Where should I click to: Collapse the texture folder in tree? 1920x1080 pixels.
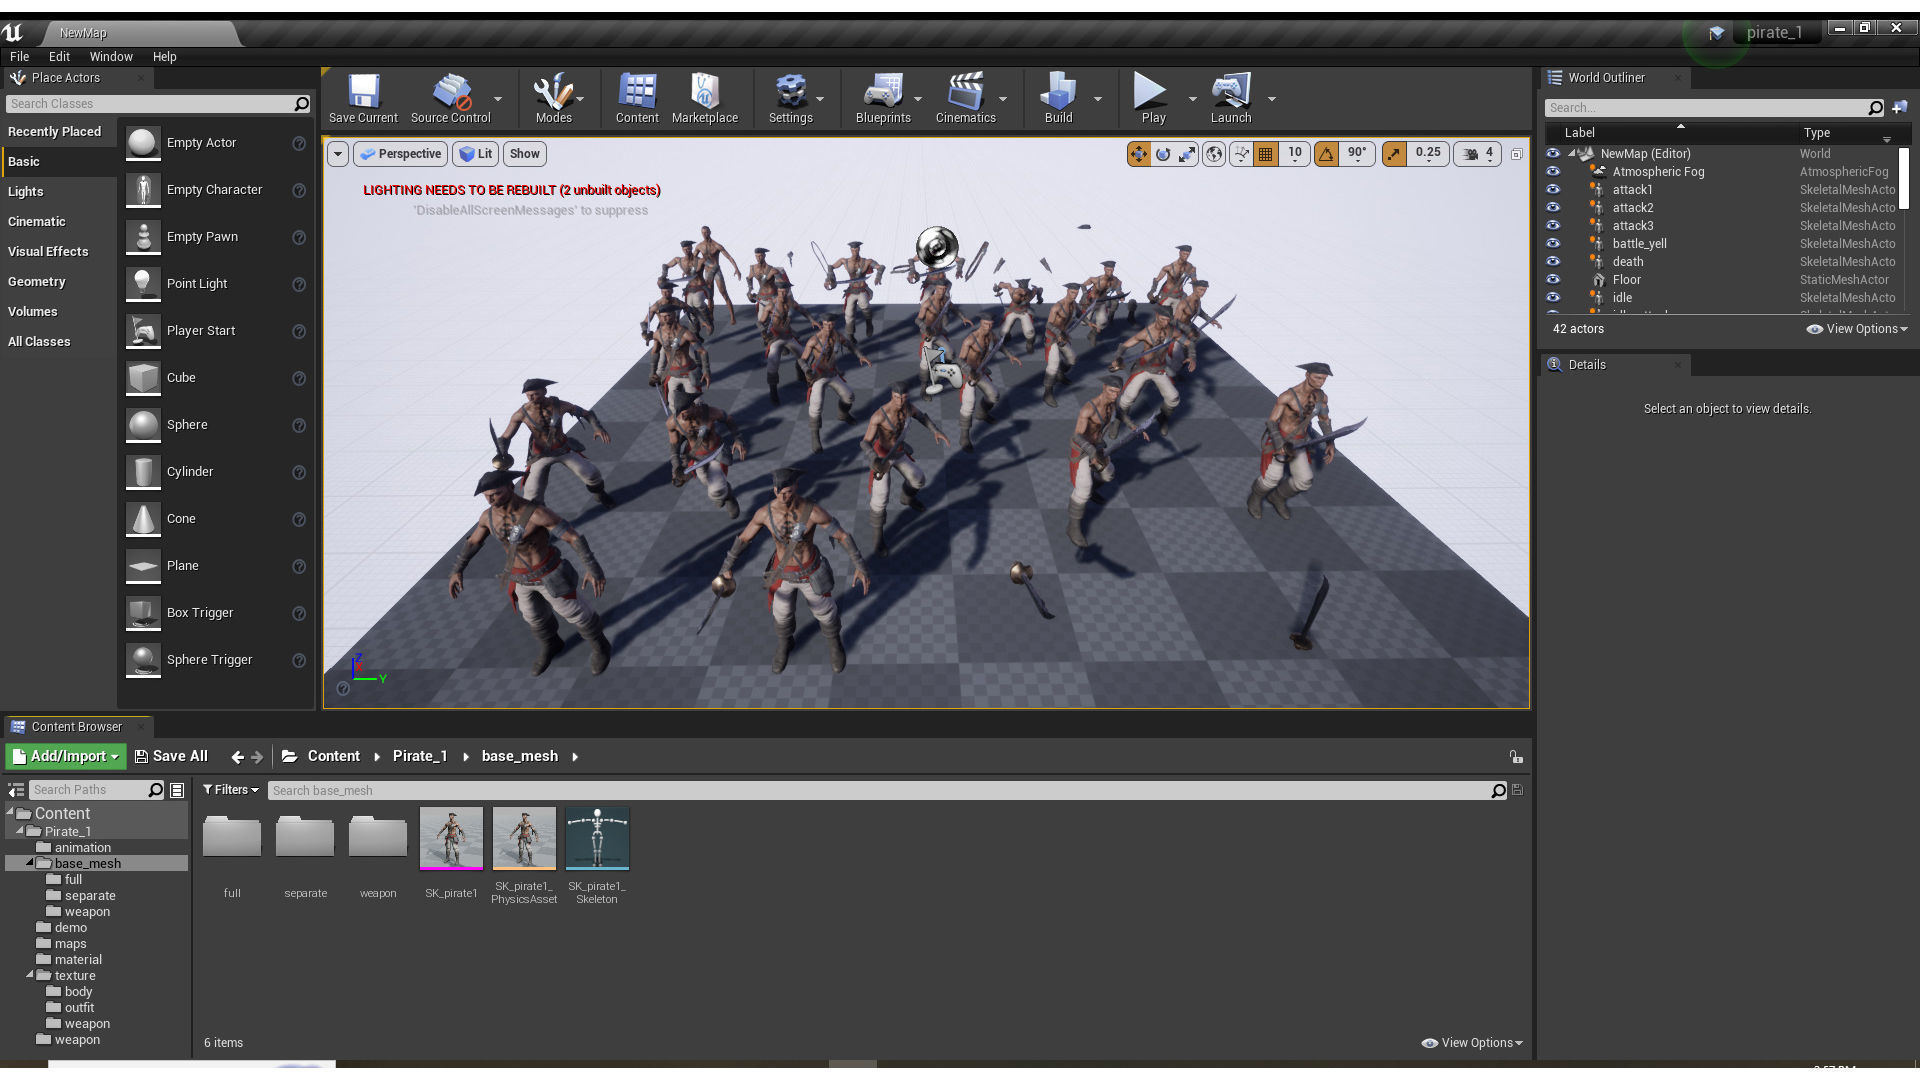point(30,975)
